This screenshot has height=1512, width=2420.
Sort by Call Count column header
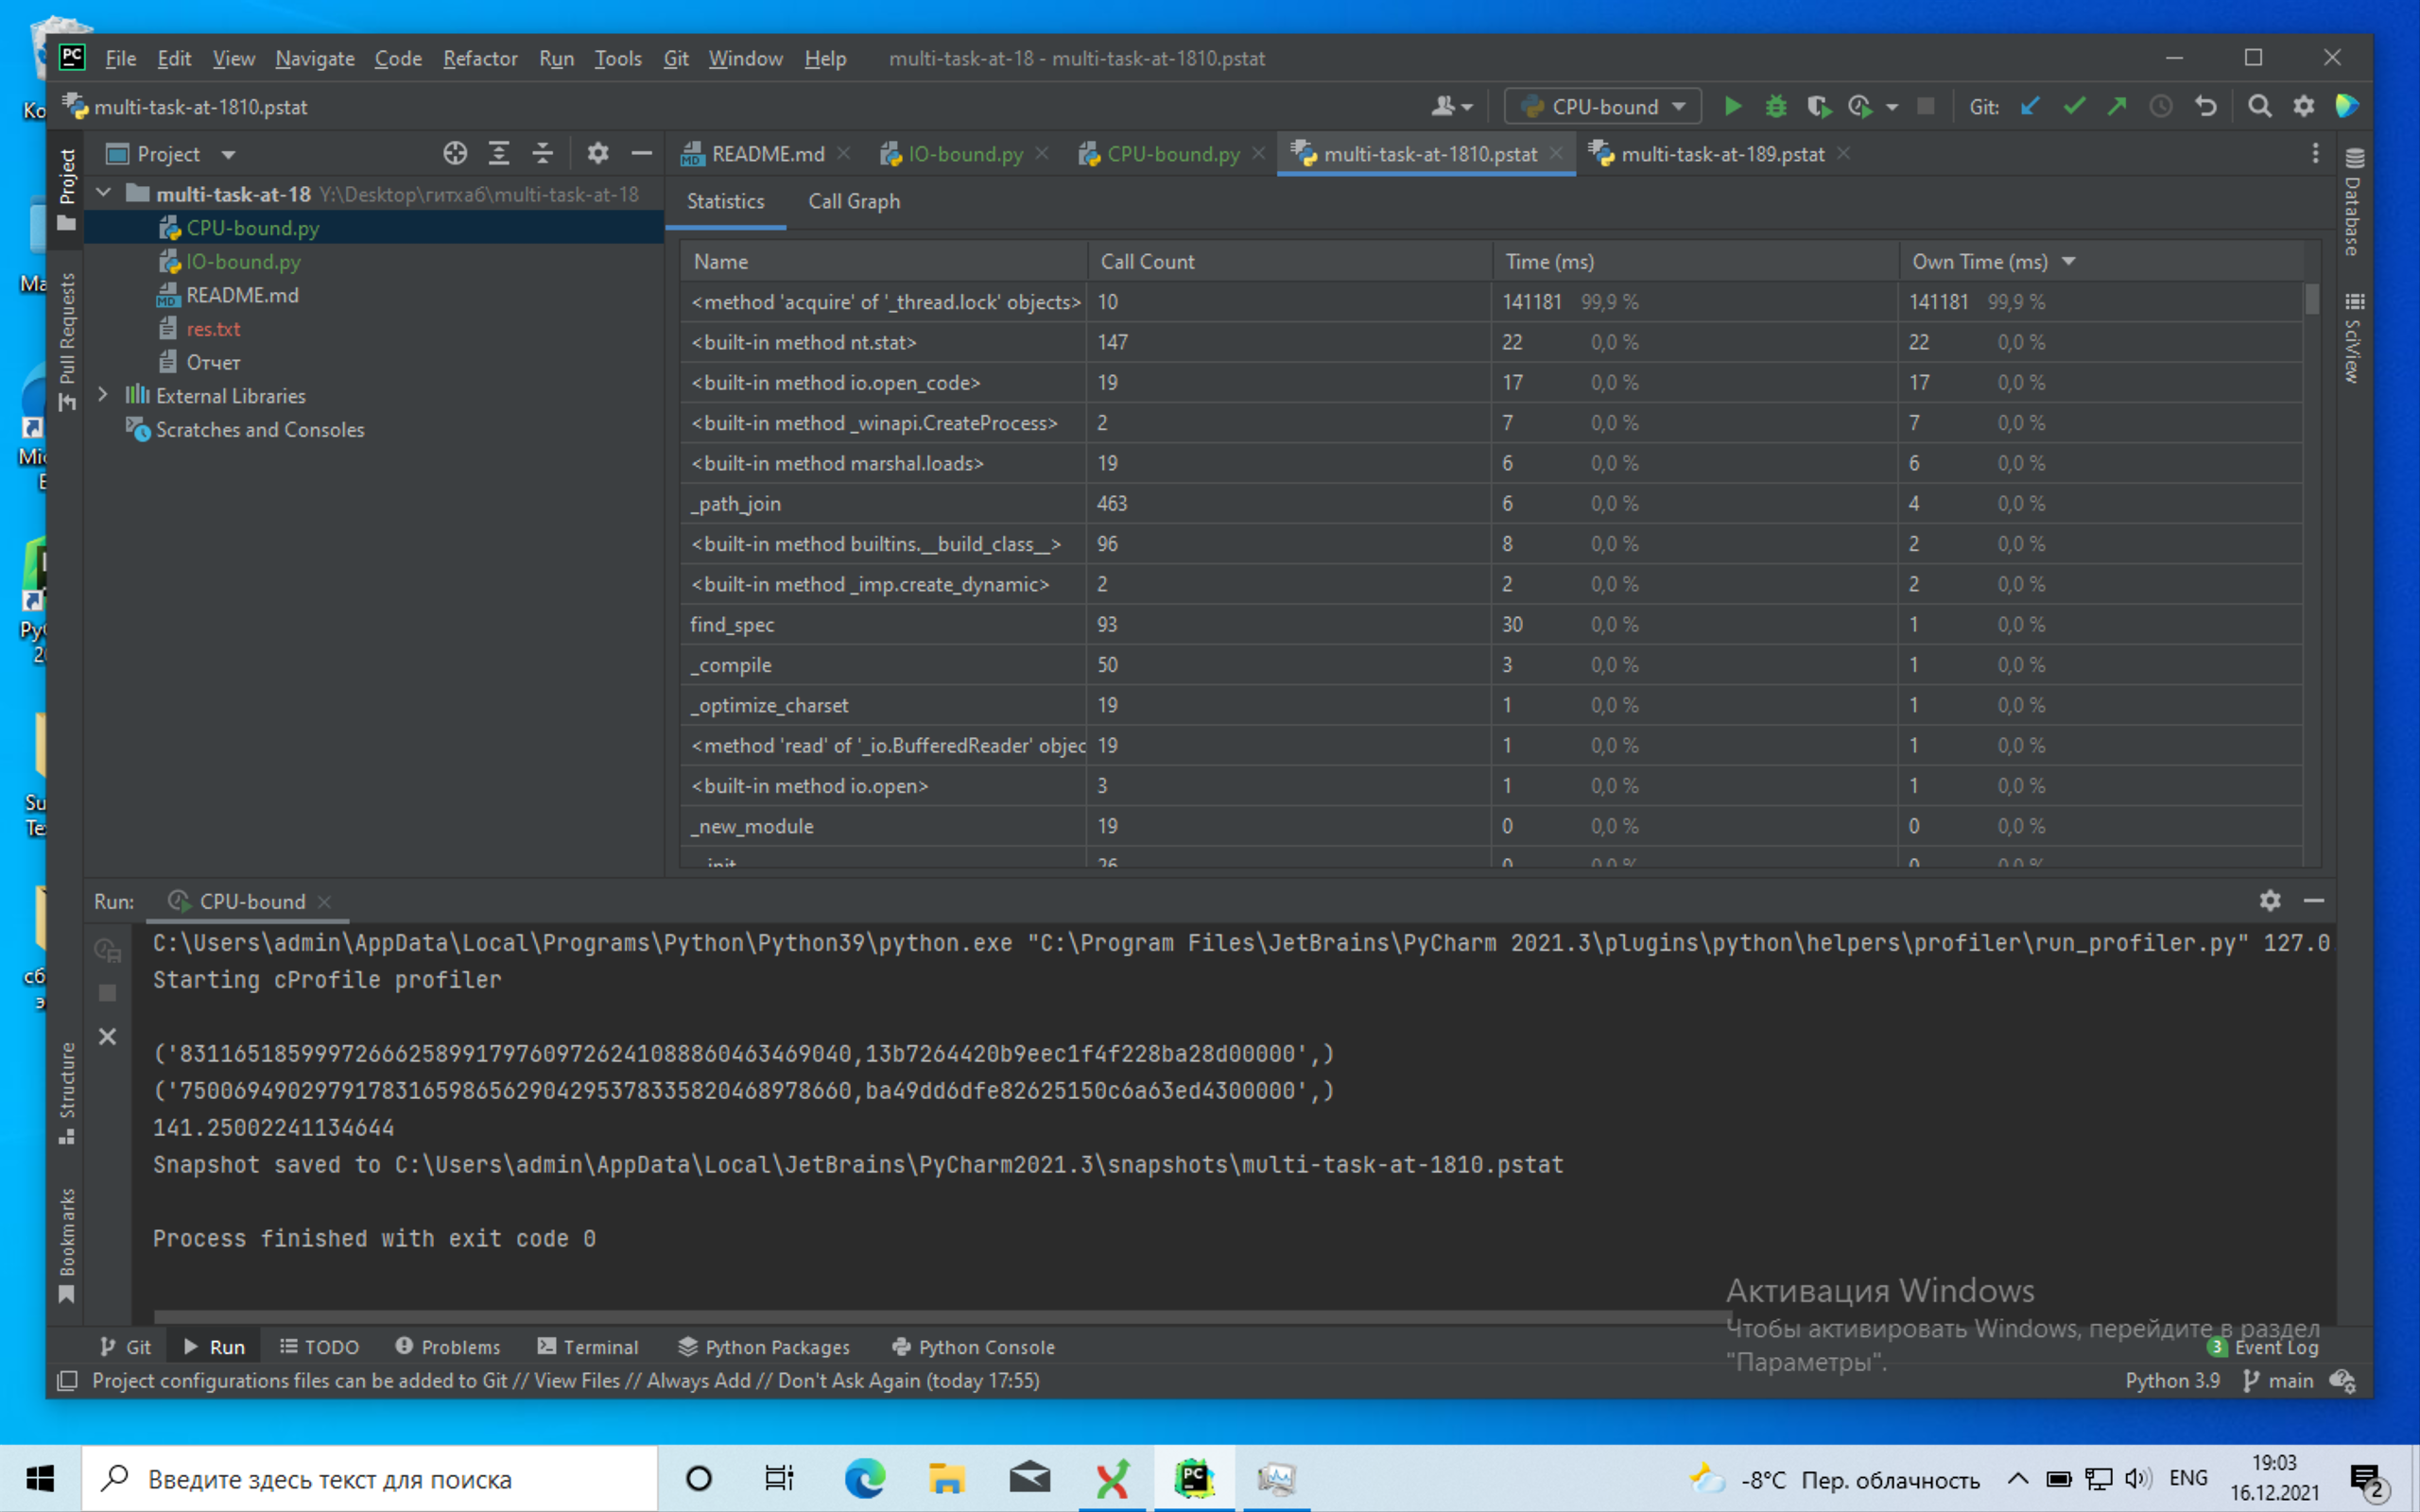click(x=1147, y=261)
